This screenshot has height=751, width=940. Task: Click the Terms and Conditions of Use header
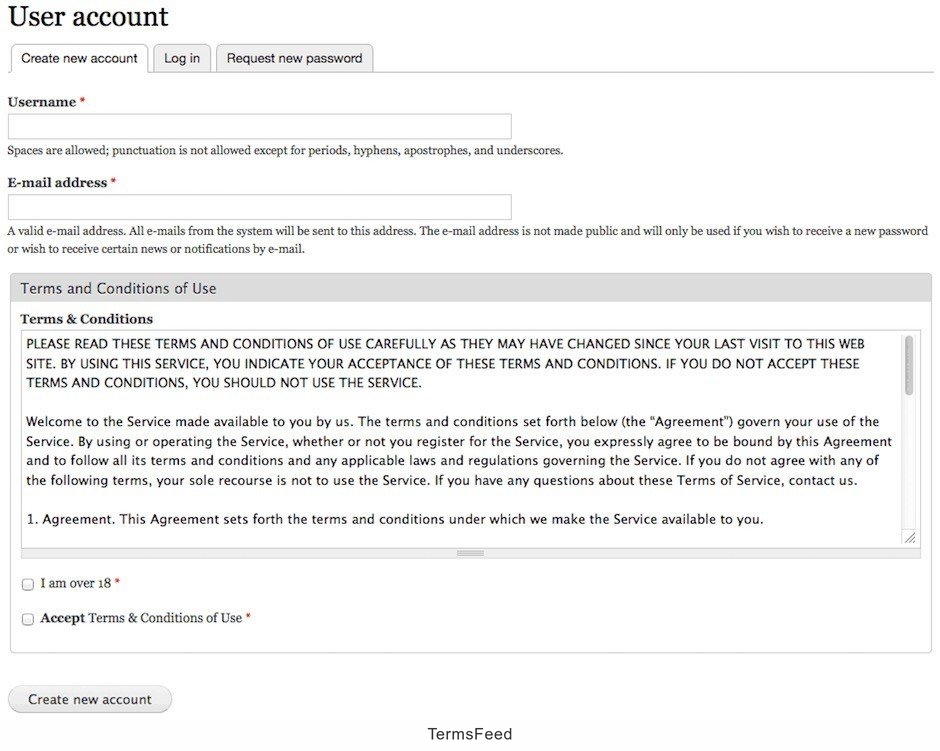point(471,288)
